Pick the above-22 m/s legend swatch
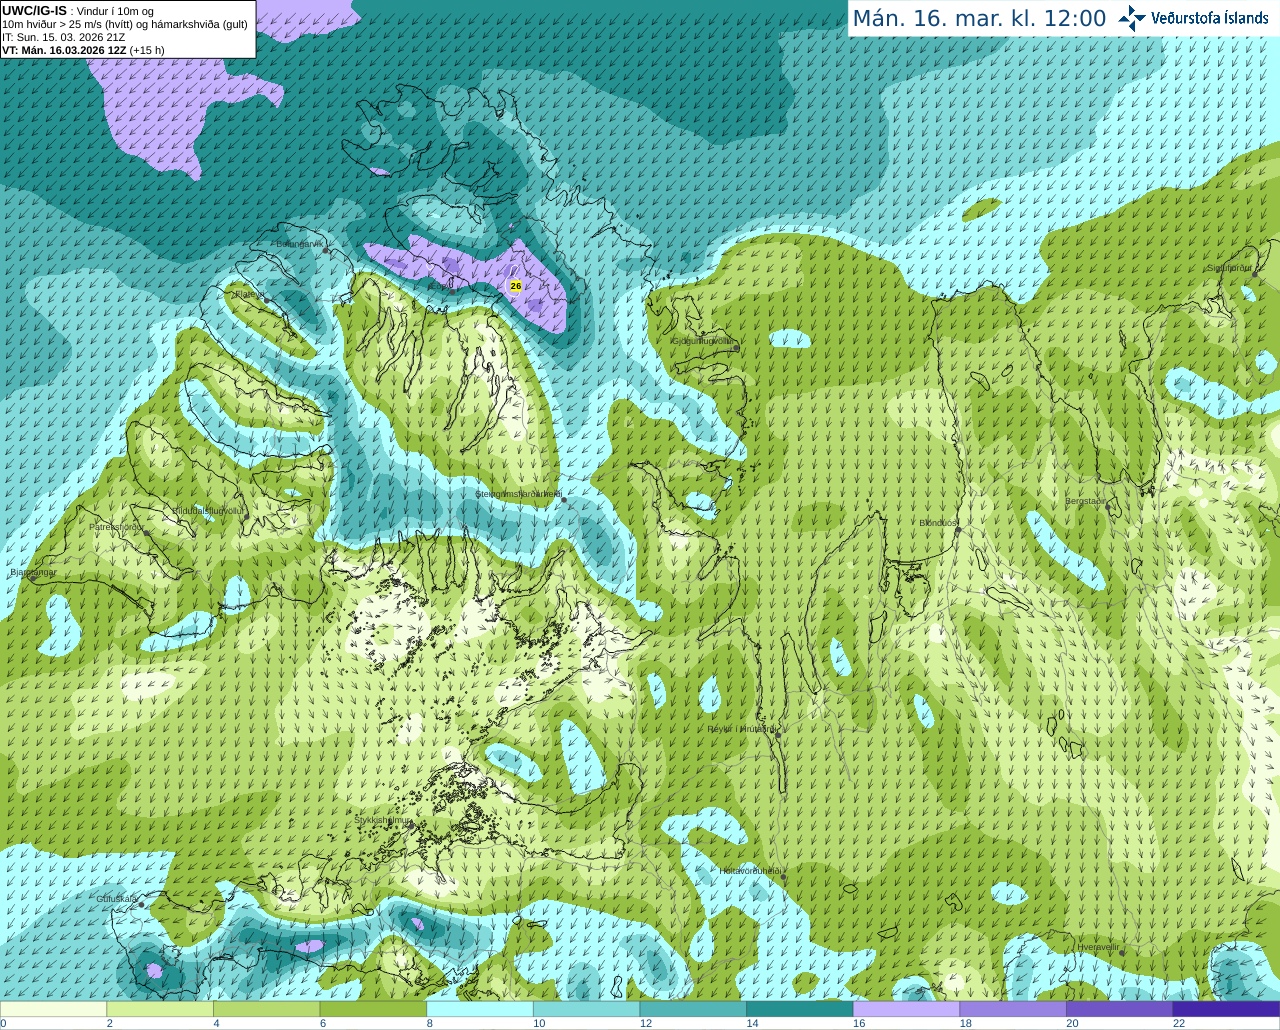The height and width of the screenshot is (1030, 1280). click(1226, 1009)
